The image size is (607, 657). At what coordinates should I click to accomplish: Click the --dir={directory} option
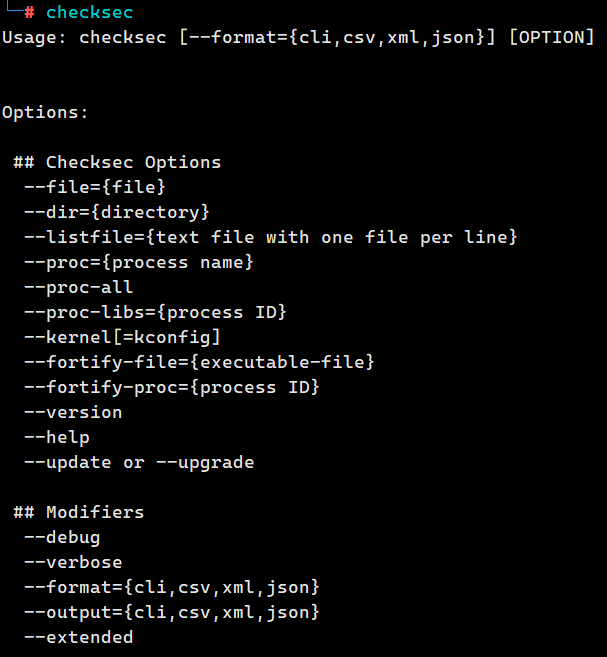(x=117, y=212)
